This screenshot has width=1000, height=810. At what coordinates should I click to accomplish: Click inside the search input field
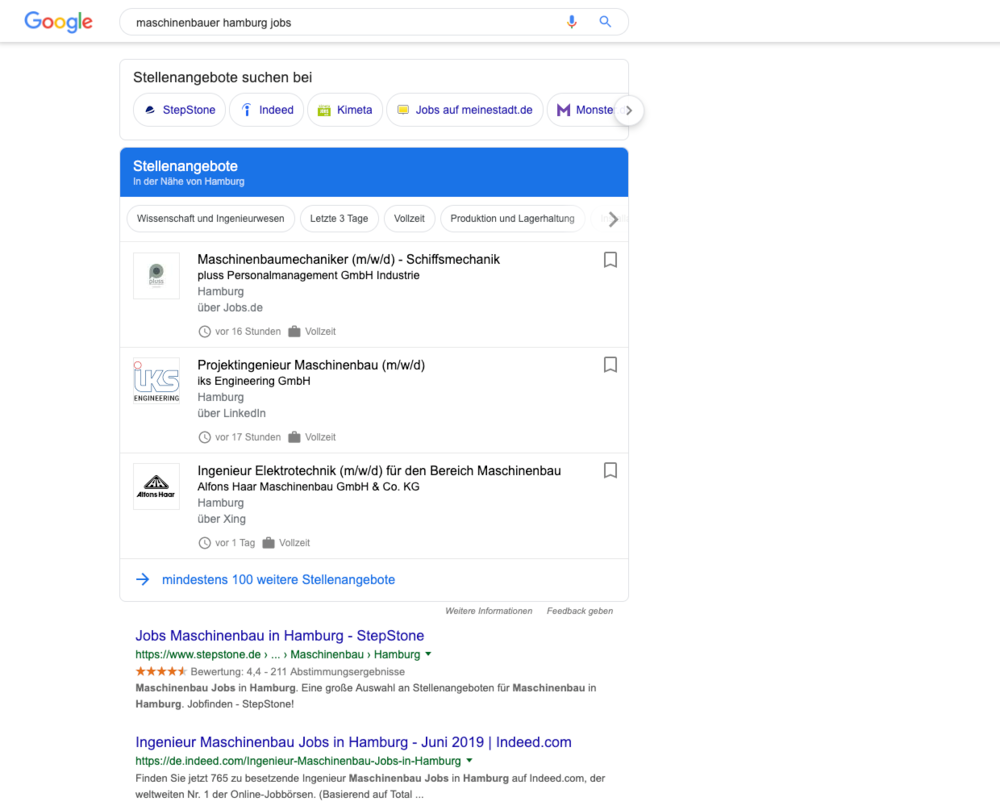click(x=300, y=21)
